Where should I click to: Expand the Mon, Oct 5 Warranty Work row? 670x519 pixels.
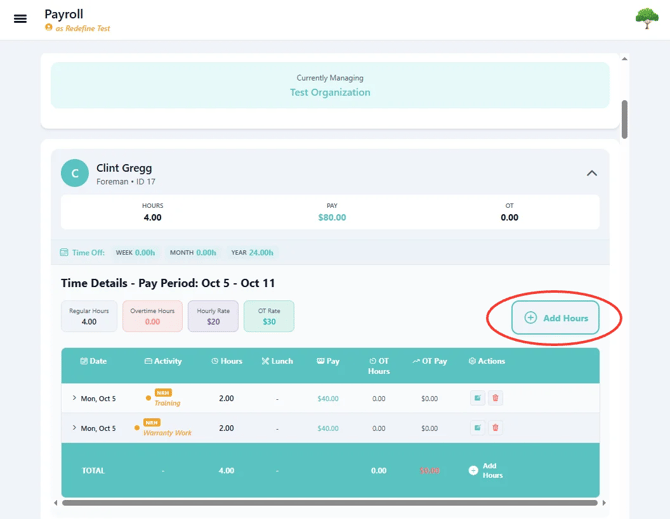coord(74,428)
